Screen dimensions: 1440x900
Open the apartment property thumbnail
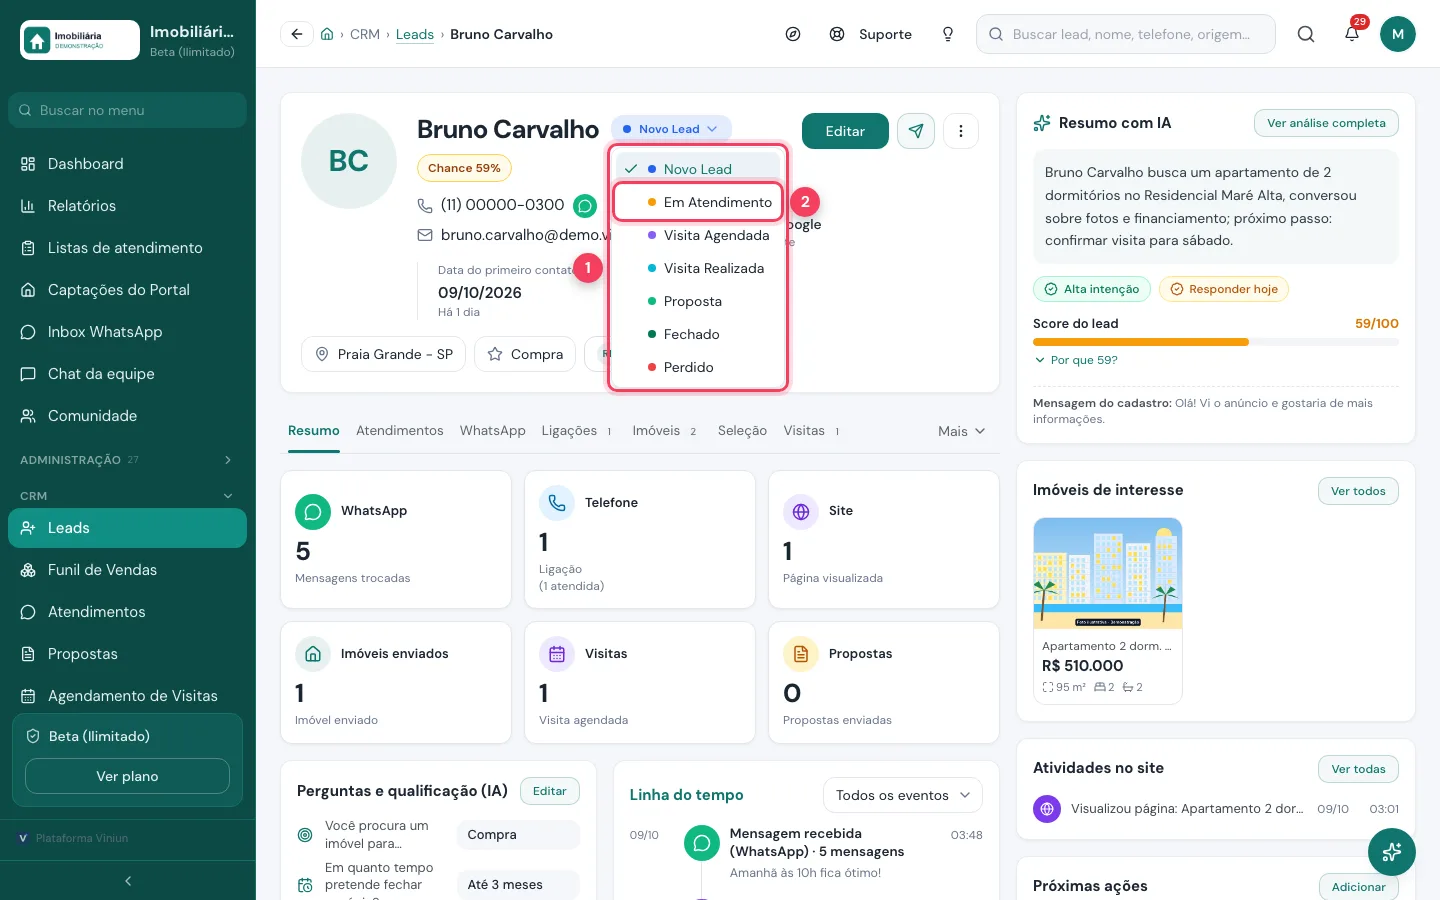[1108, 573]
